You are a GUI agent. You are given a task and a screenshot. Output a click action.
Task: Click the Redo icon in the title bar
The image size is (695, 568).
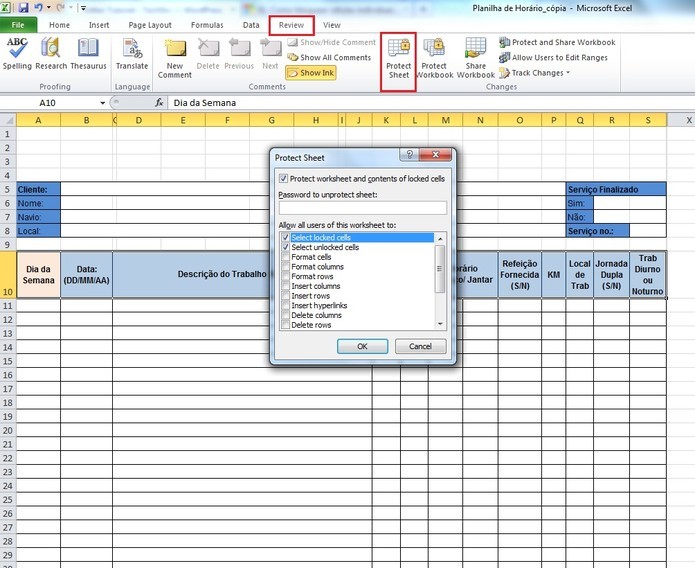click(61, 8)
